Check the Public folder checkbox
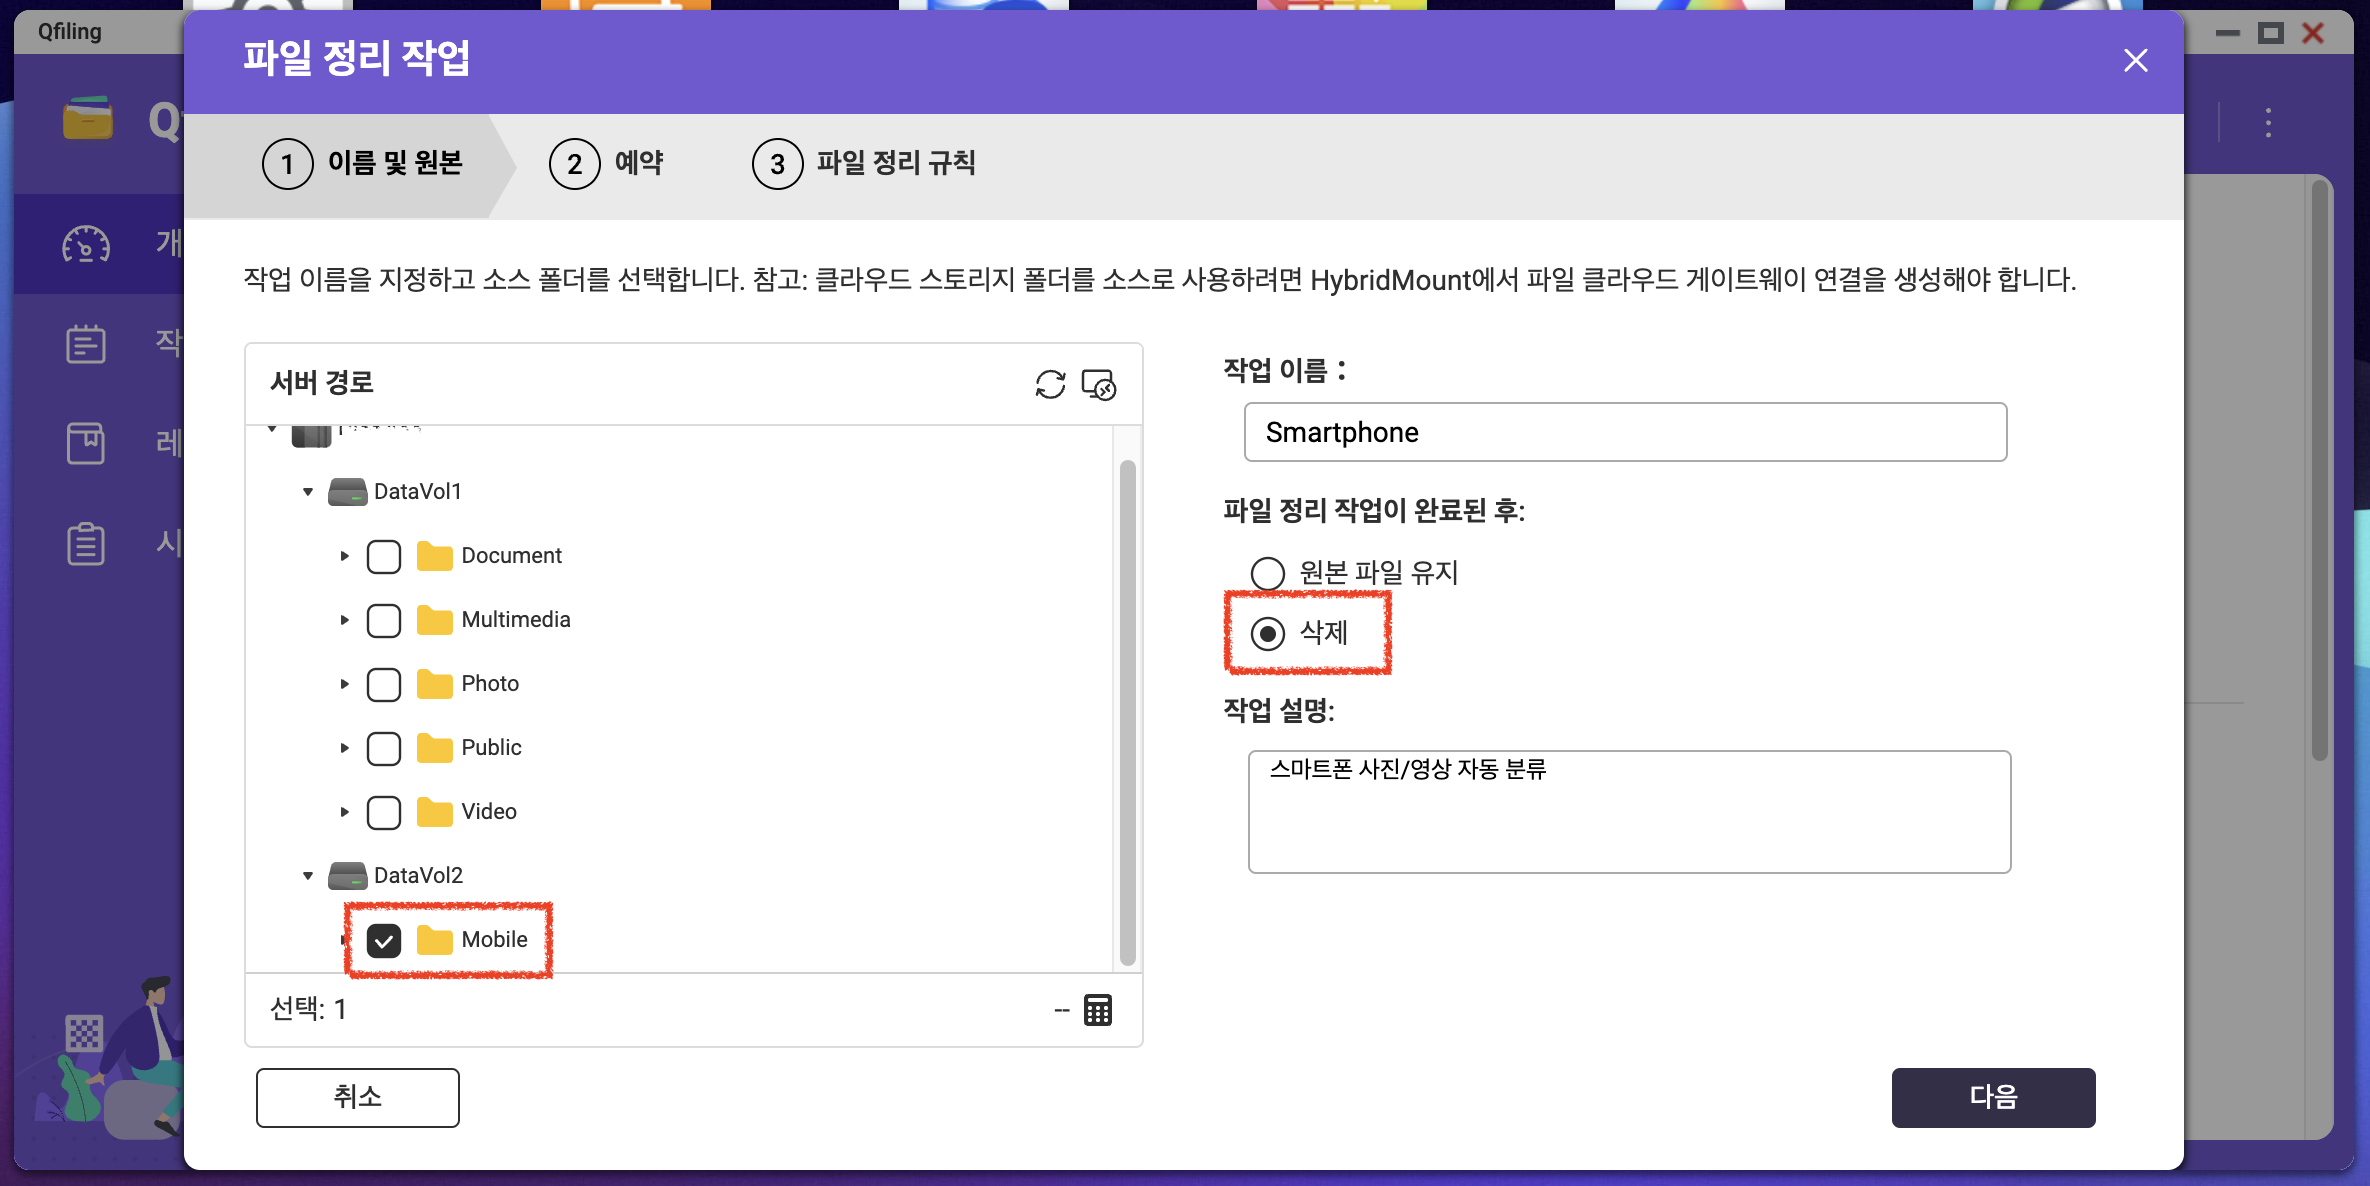 [384, 749]
